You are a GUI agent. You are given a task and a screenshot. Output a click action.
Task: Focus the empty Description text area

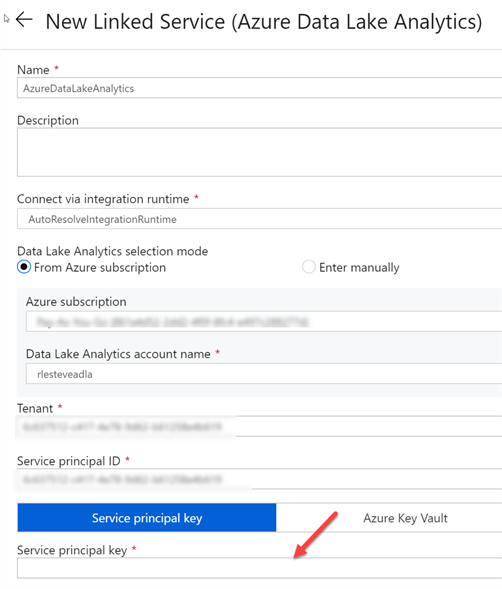pyautogui.click(x=259, y=152)
